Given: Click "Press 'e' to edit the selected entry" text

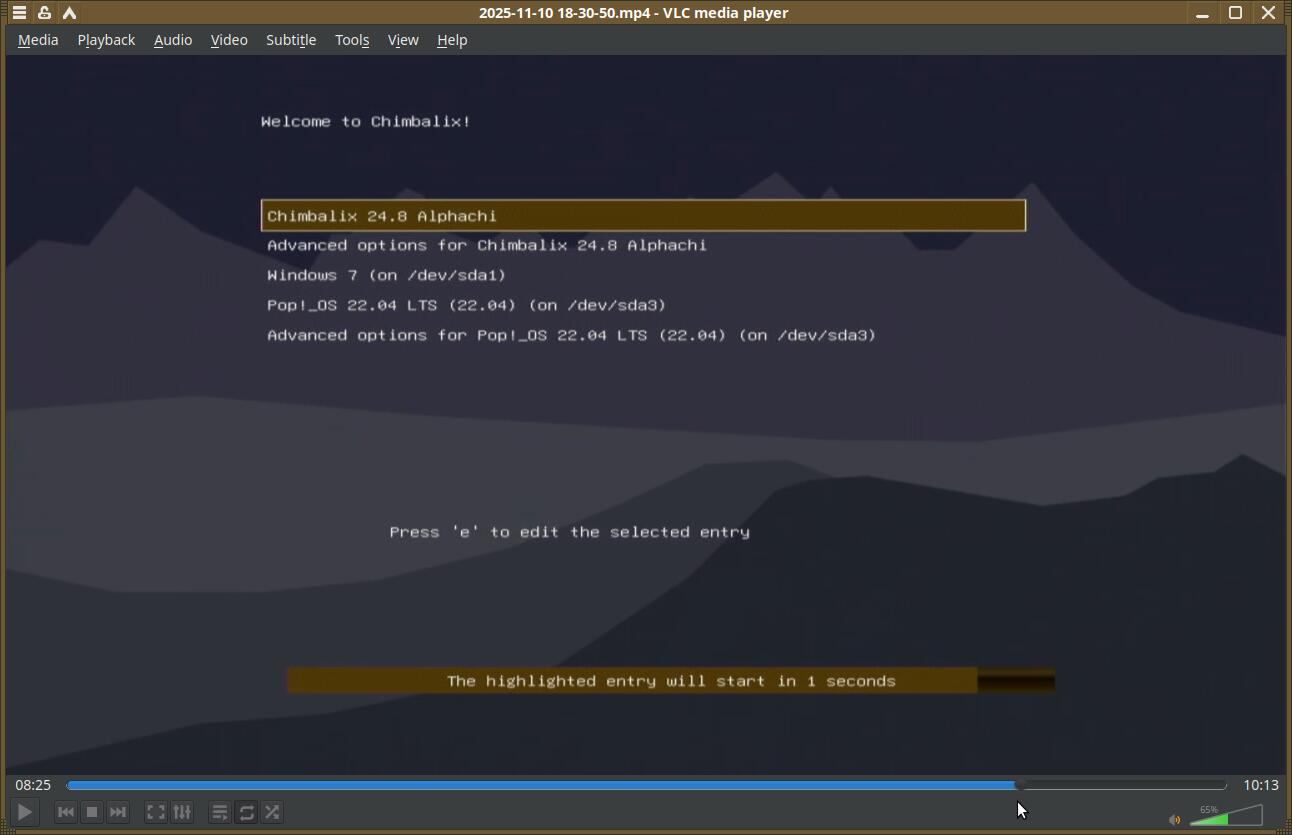Looking at the screenshot, I should 570,532.
